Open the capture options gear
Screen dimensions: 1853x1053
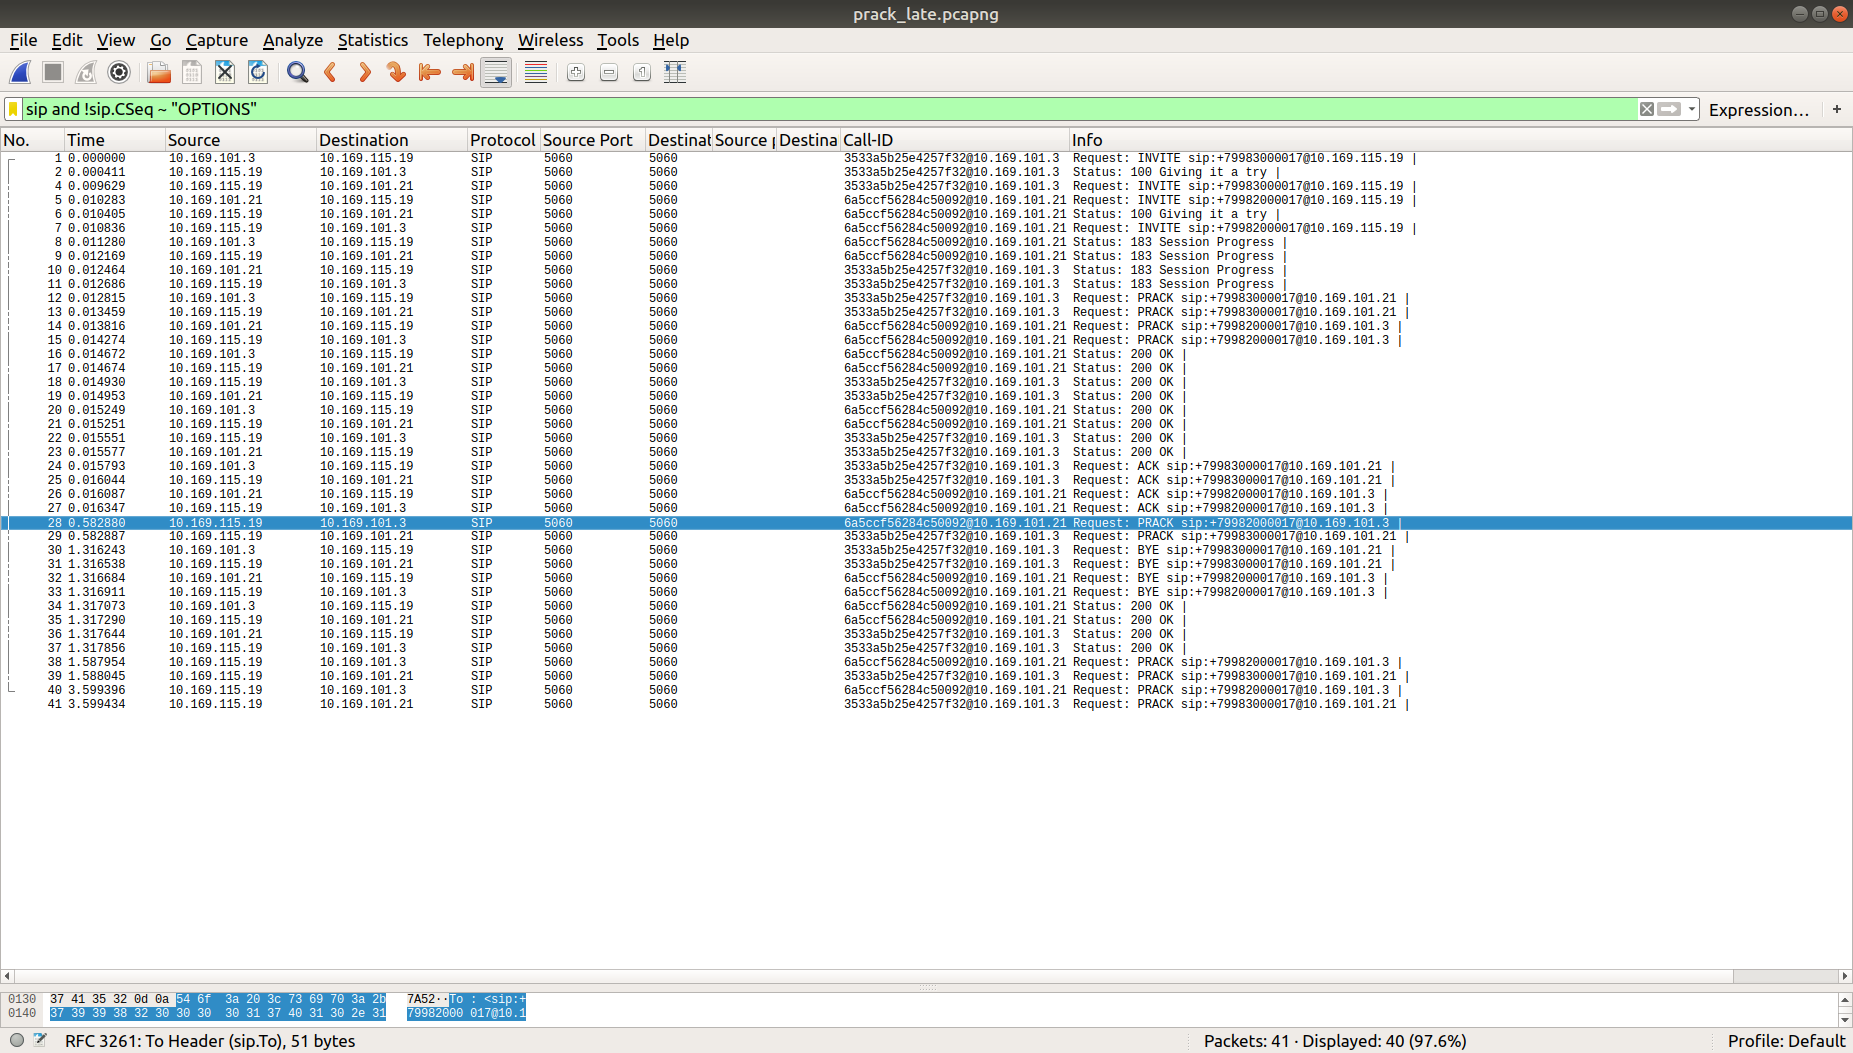pos(118,72)
